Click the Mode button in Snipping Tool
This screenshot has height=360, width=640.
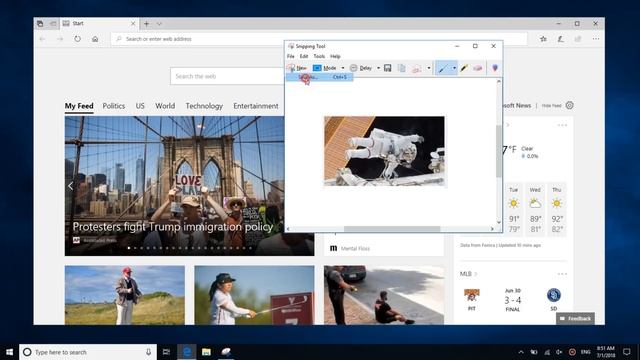coord(325,68)
